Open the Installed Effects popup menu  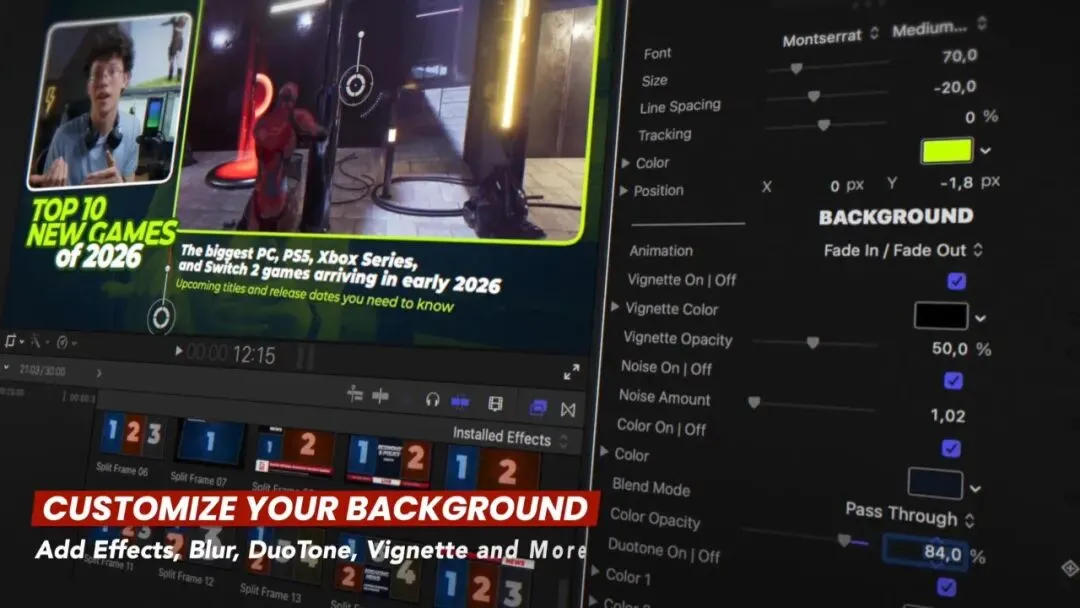(x=510, y=437)
